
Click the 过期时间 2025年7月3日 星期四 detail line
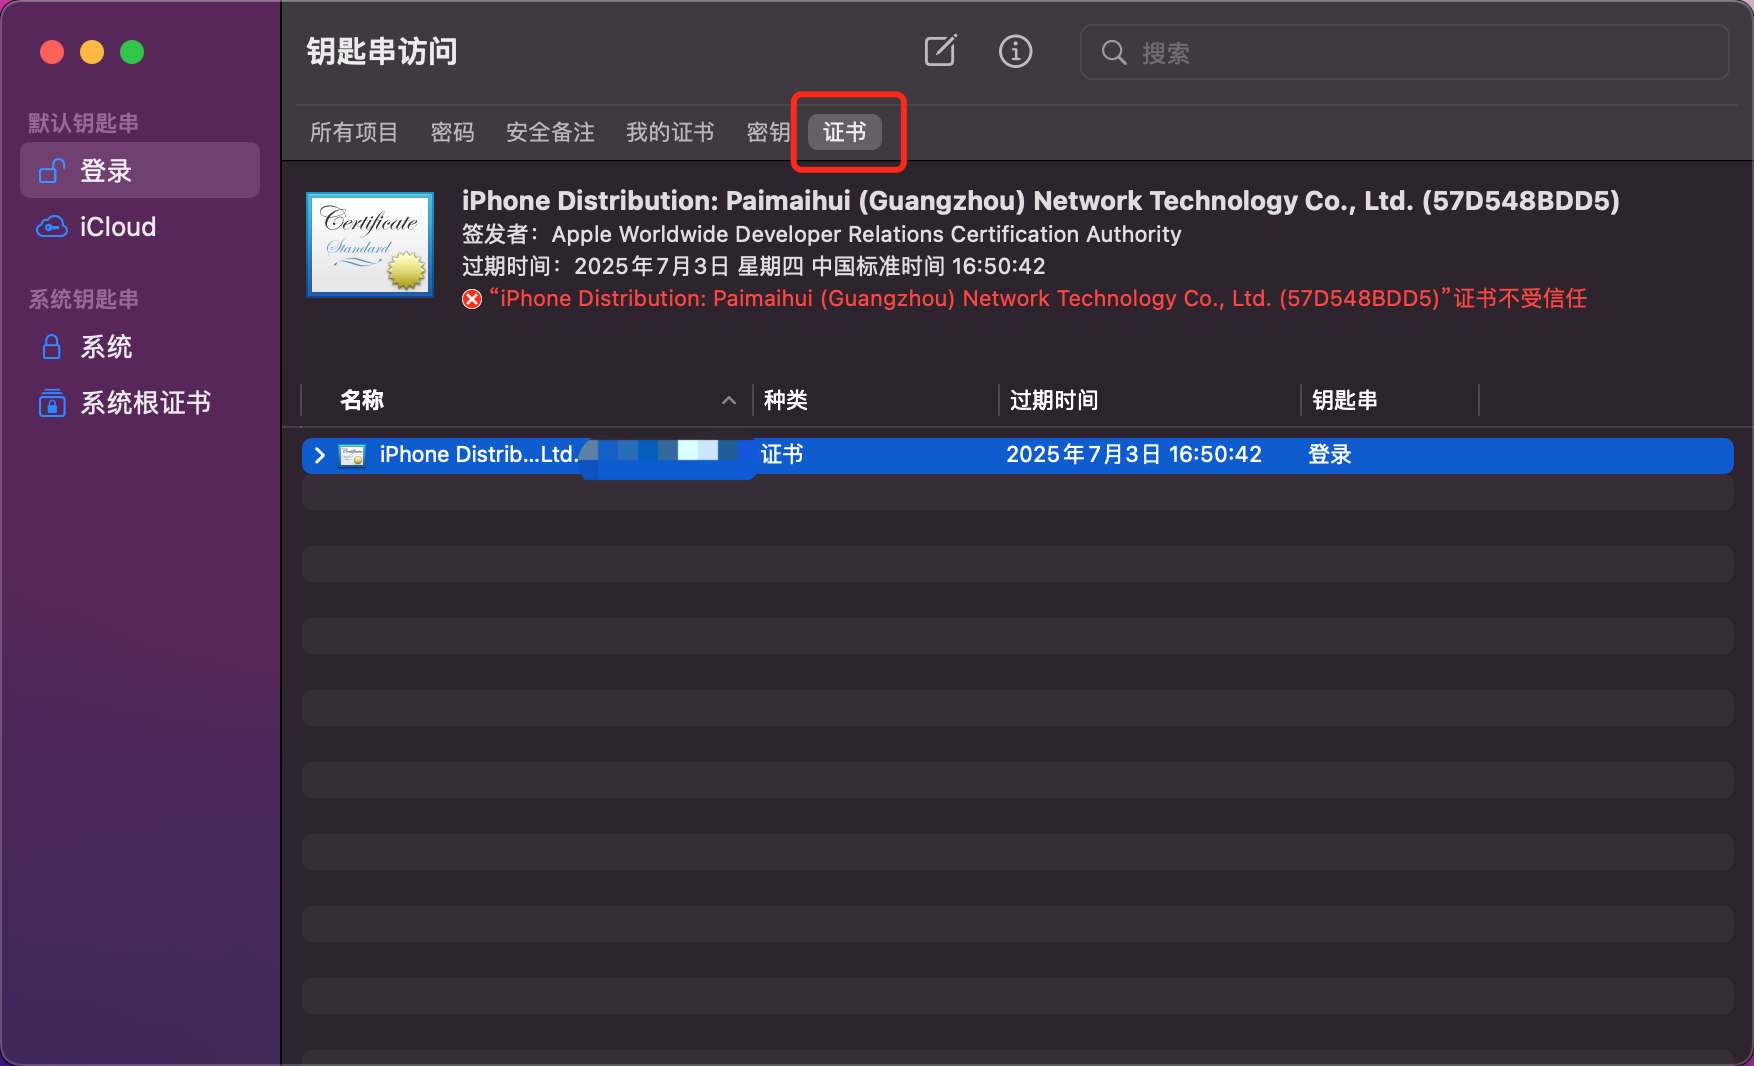[753, 266]
